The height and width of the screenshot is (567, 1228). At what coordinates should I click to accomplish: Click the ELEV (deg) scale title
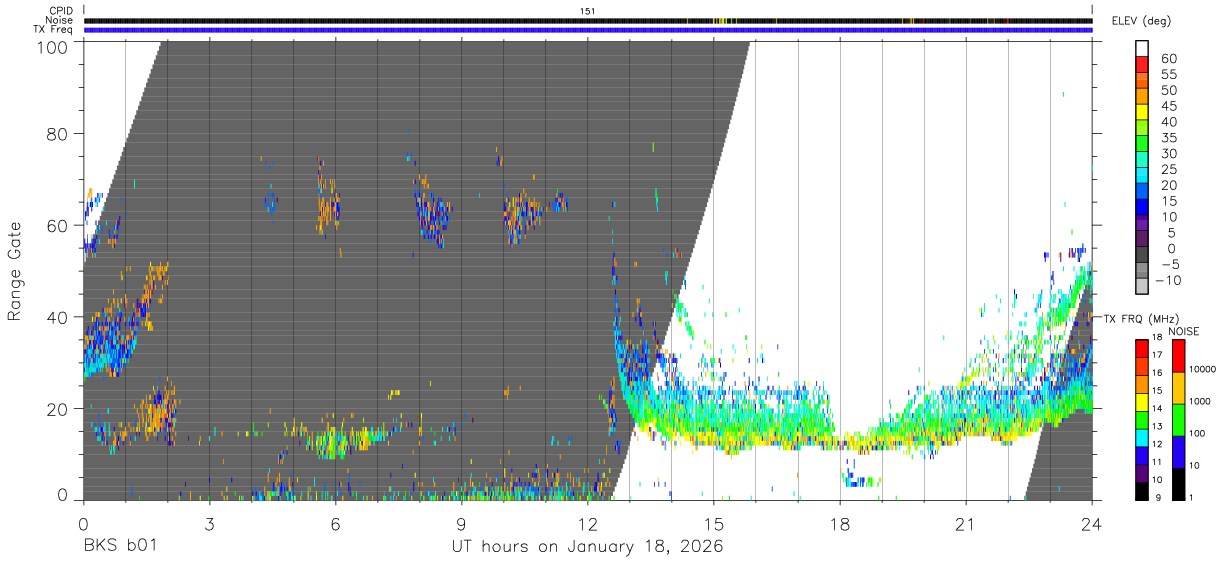tap(1141, 21)
